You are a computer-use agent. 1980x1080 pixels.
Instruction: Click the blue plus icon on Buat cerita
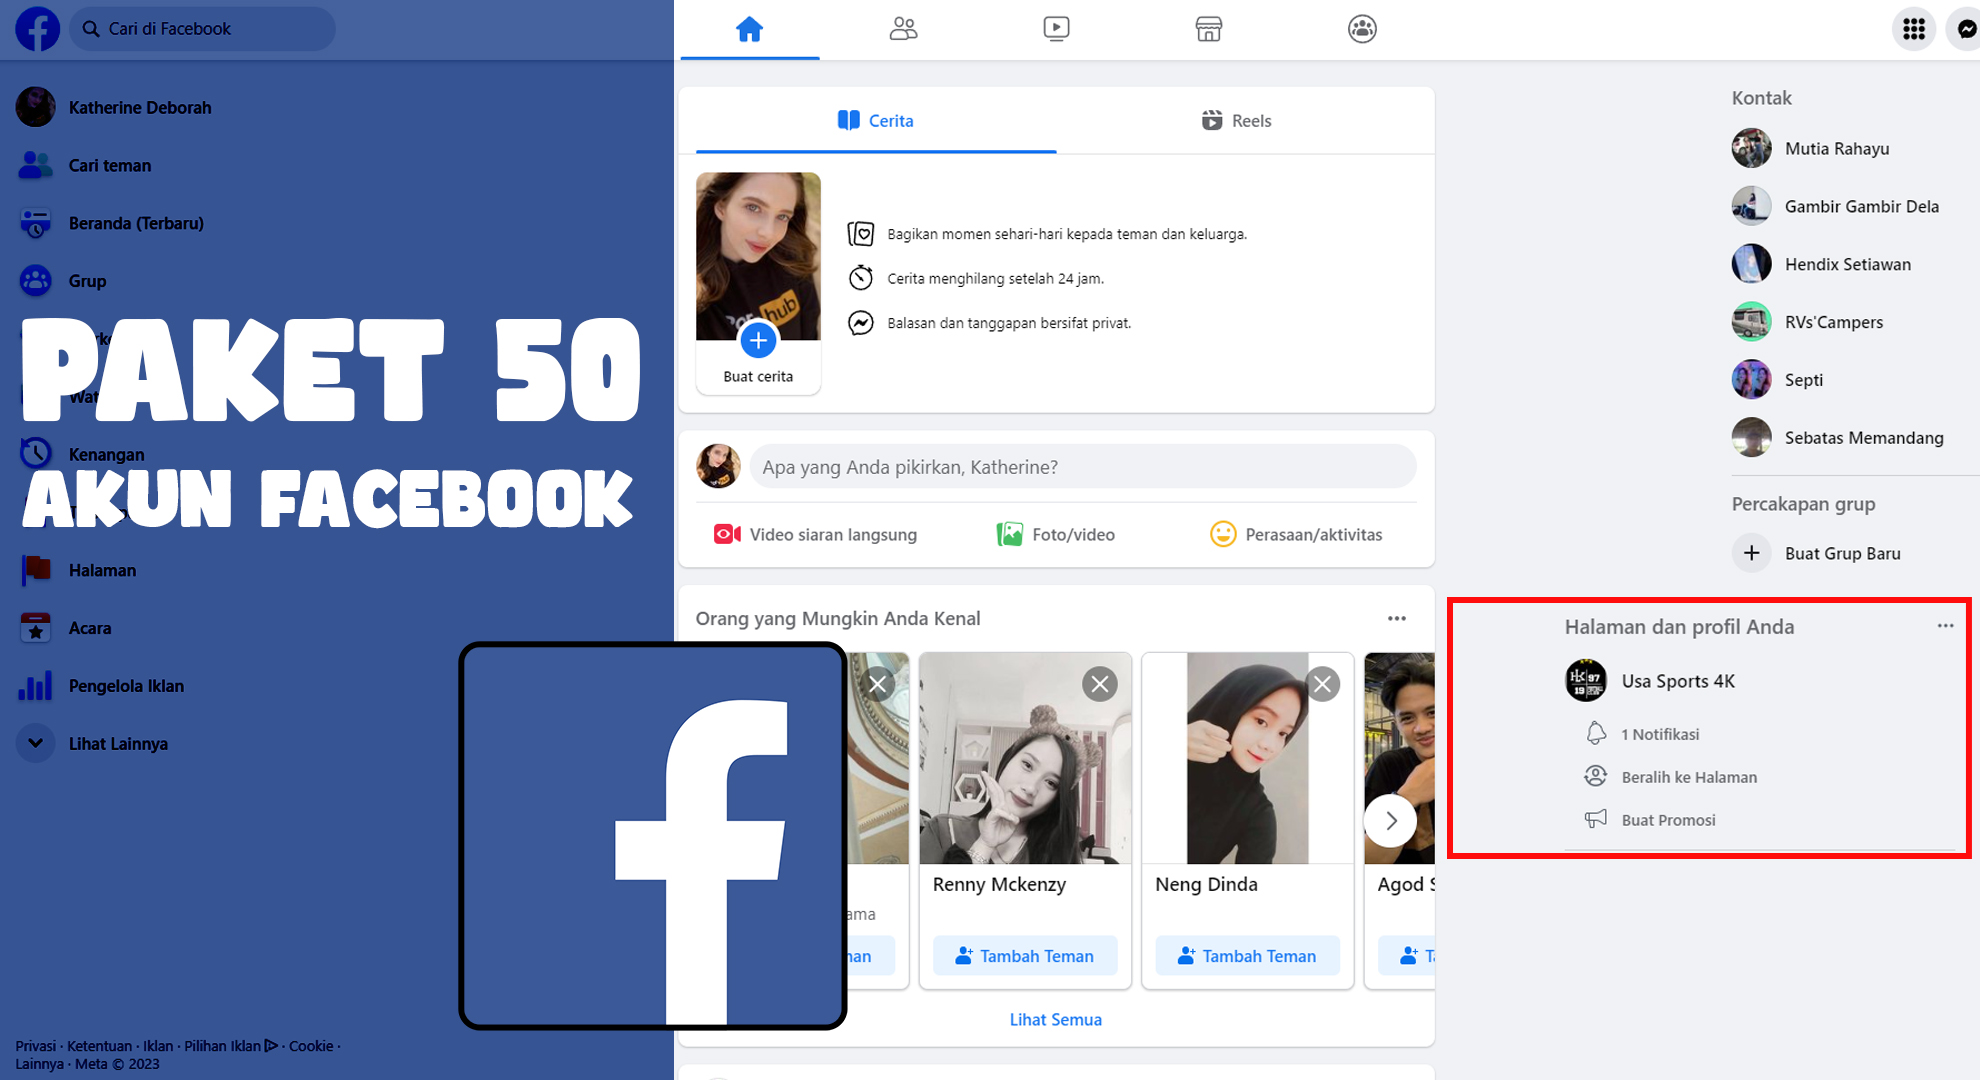[x=758, y=341]
